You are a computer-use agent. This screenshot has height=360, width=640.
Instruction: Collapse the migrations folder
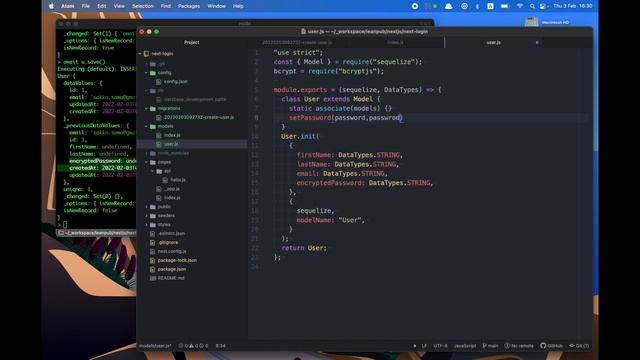point(146,109)
